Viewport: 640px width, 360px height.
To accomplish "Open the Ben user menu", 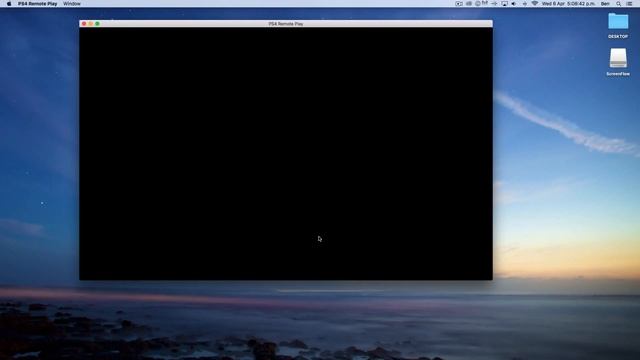I will click(x=605, y=4).
